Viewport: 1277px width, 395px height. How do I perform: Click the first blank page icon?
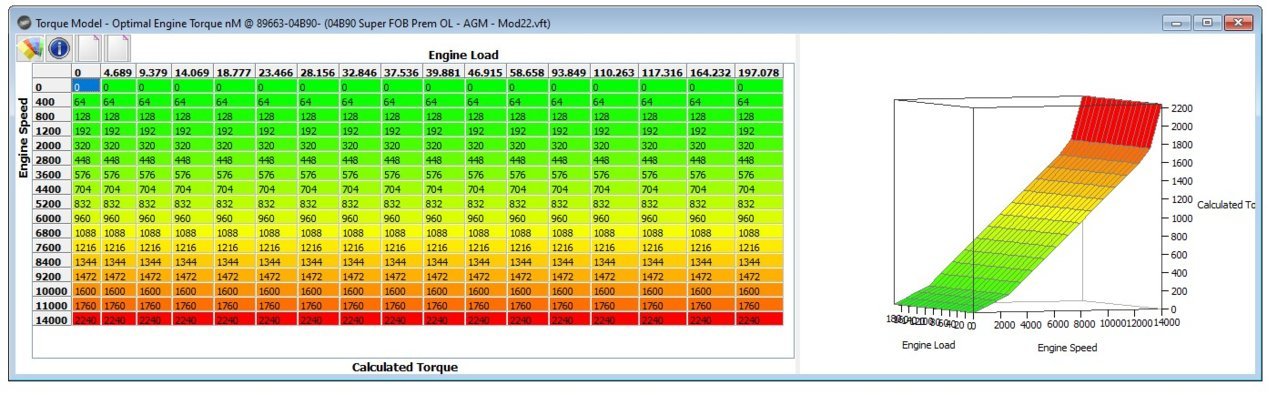point(89,48)
